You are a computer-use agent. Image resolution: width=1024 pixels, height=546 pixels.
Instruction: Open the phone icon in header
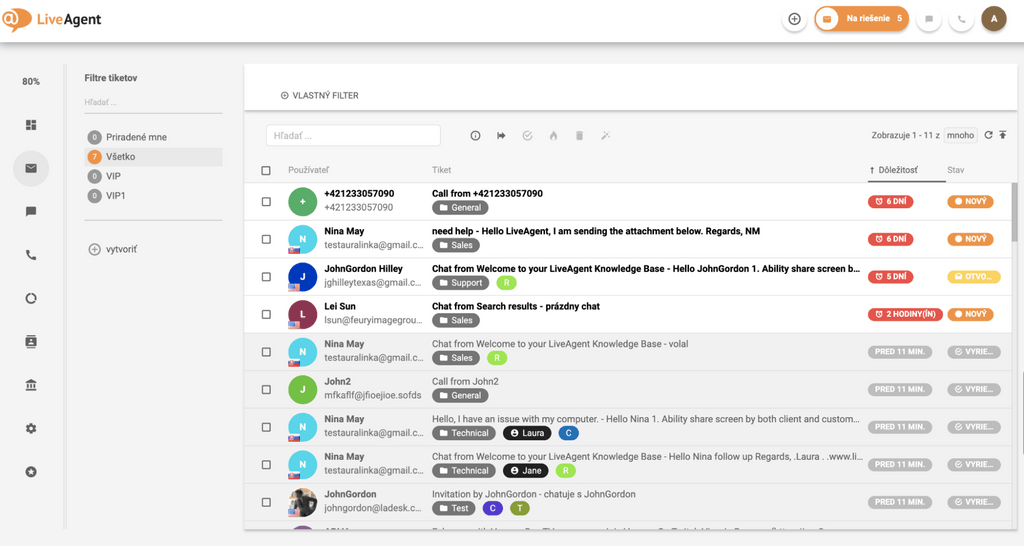click(961, 19)
